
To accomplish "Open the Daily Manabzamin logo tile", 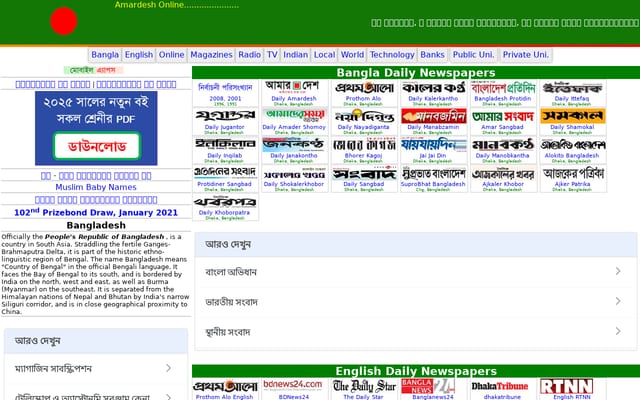I will (x=433, y=116).
